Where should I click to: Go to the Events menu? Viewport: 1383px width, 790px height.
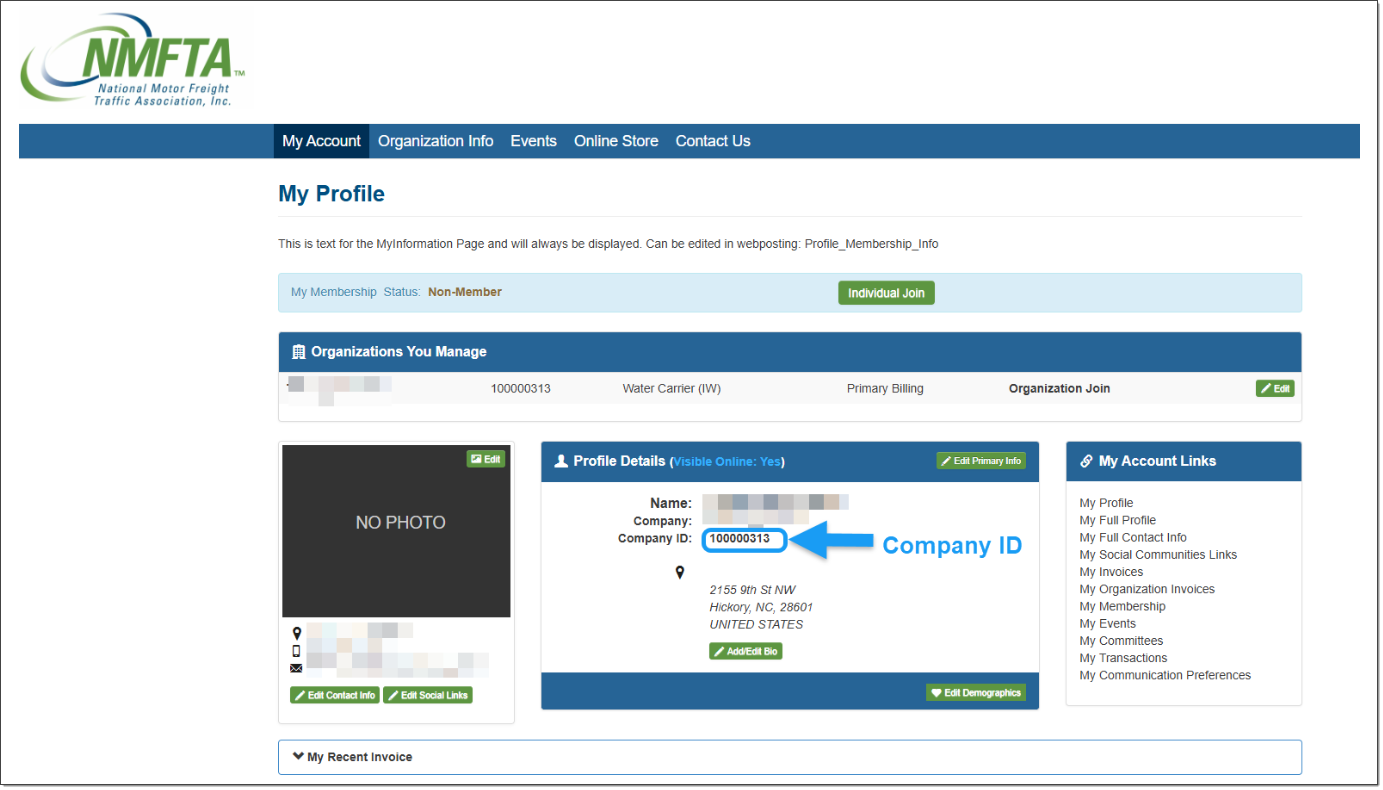point(533,141)
